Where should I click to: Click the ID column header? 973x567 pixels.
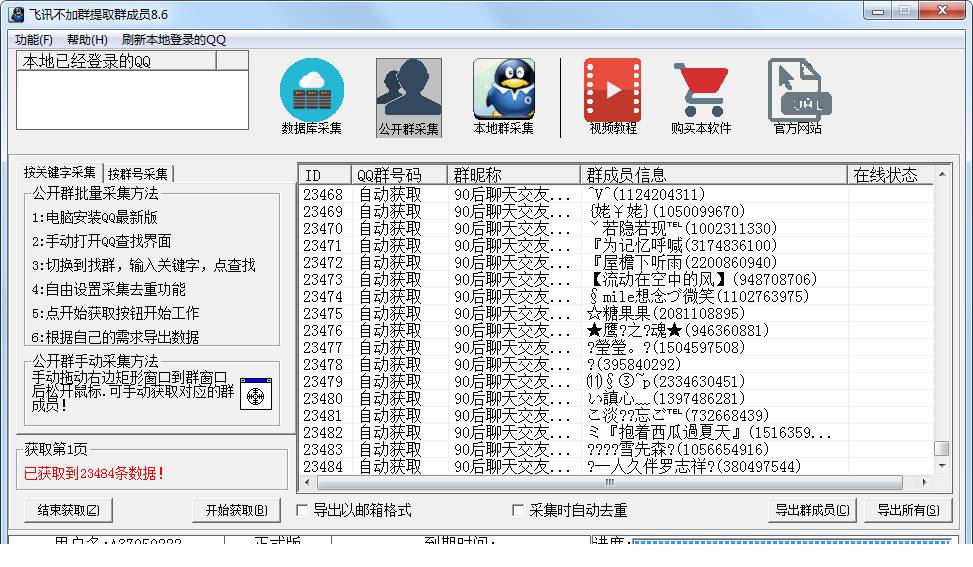[x=325, y=175]
